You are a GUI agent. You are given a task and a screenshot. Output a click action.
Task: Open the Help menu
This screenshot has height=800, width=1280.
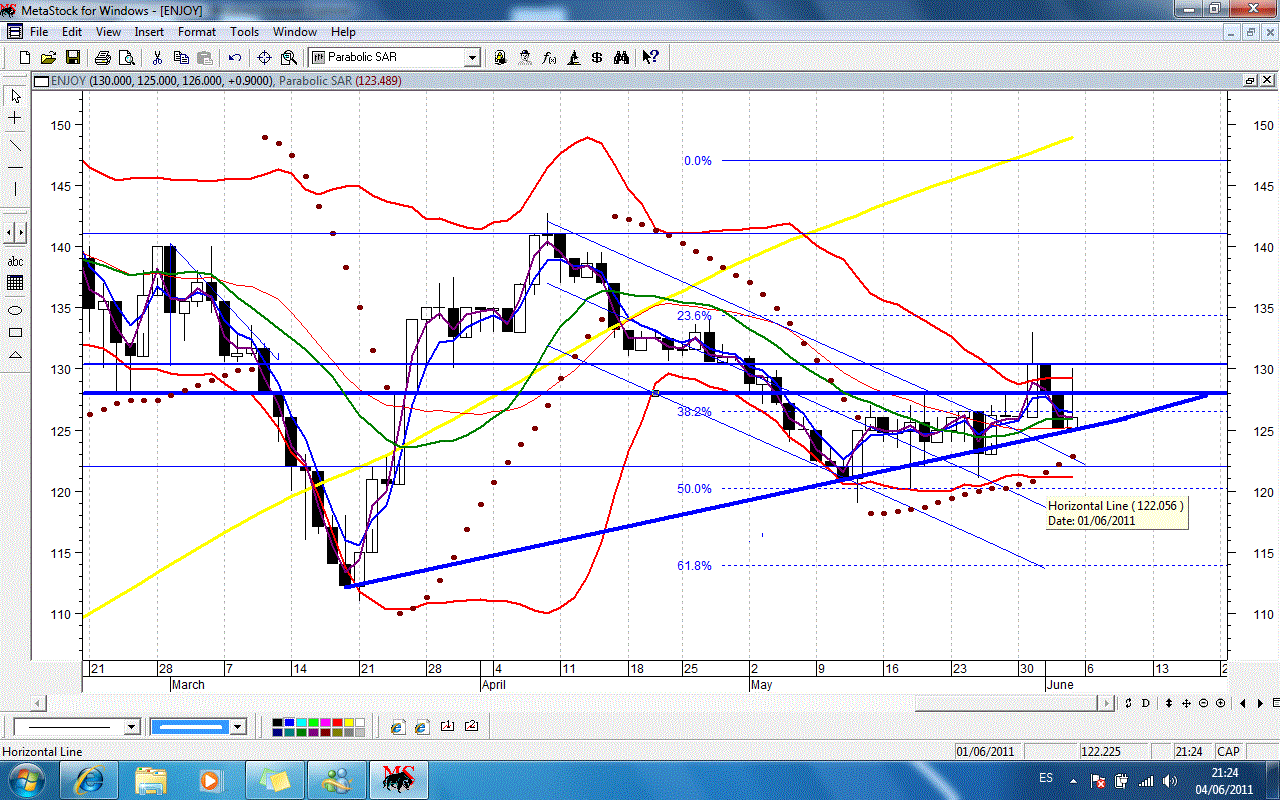tap(343, 32)
